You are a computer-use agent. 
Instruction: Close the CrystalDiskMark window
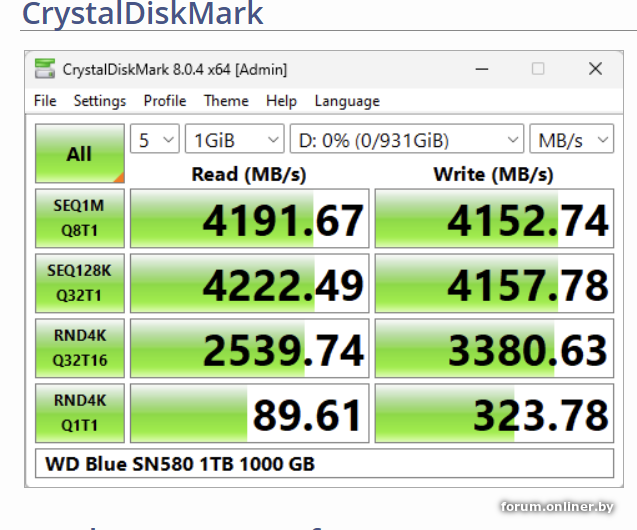595,69
